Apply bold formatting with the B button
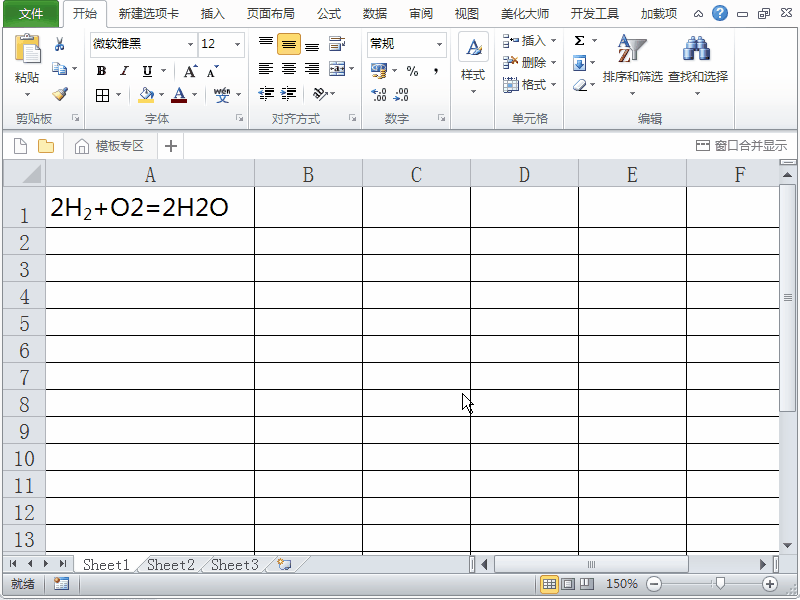Screen dimensions: 800x600 101,71
